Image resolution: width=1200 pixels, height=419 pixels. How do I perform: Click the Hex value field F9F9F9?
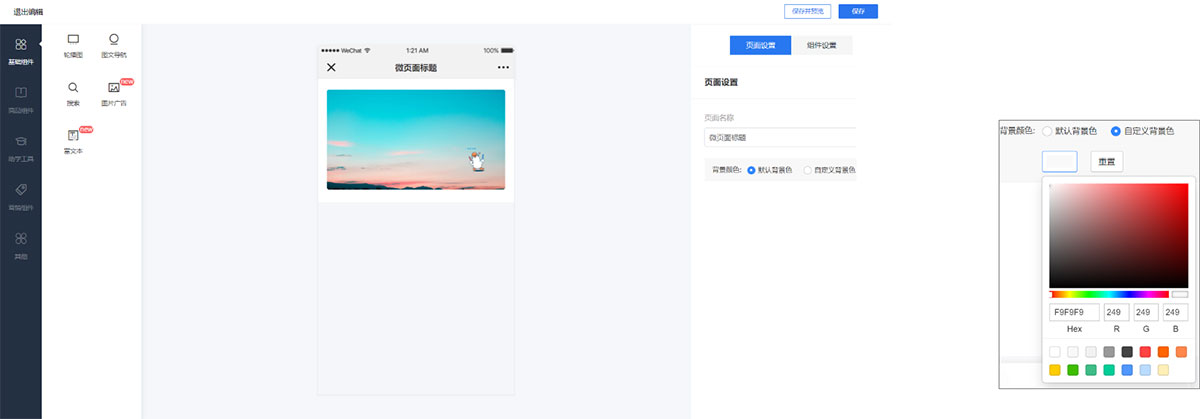tap(1074, 313)
